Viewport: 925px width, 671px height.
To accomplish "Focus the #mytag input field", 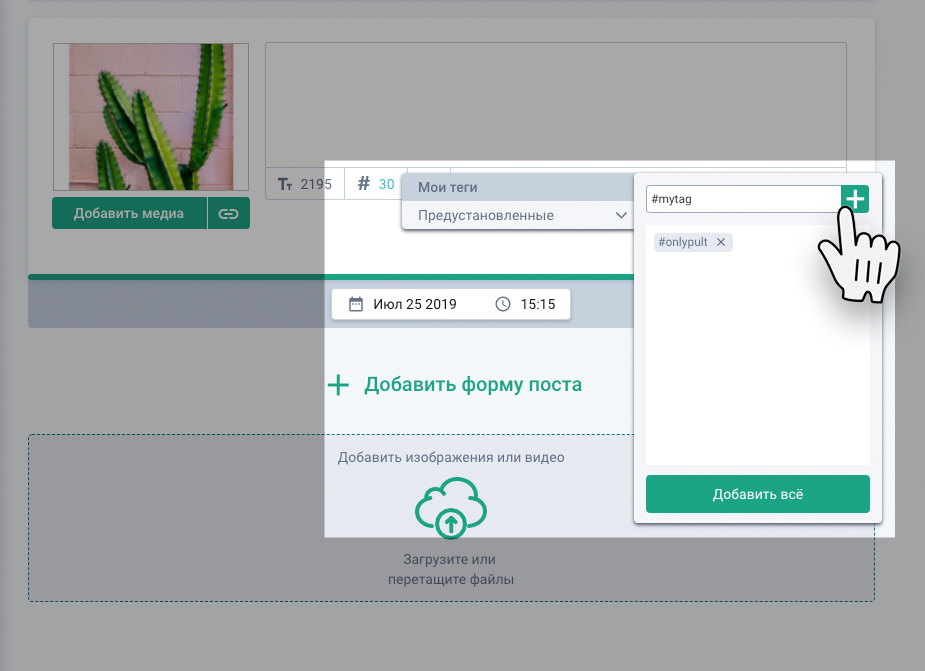I will [x=742, y=199].
